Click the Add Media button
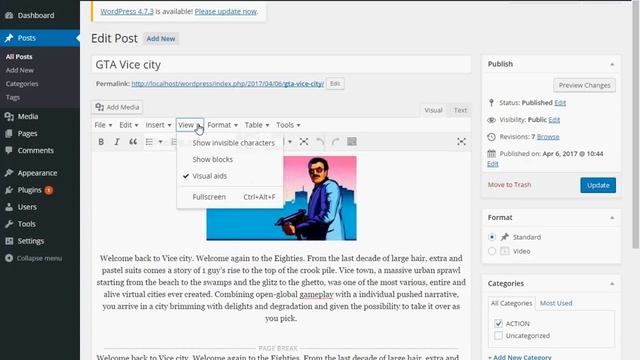This screenshot has width=640, height=360. point(117,107)
